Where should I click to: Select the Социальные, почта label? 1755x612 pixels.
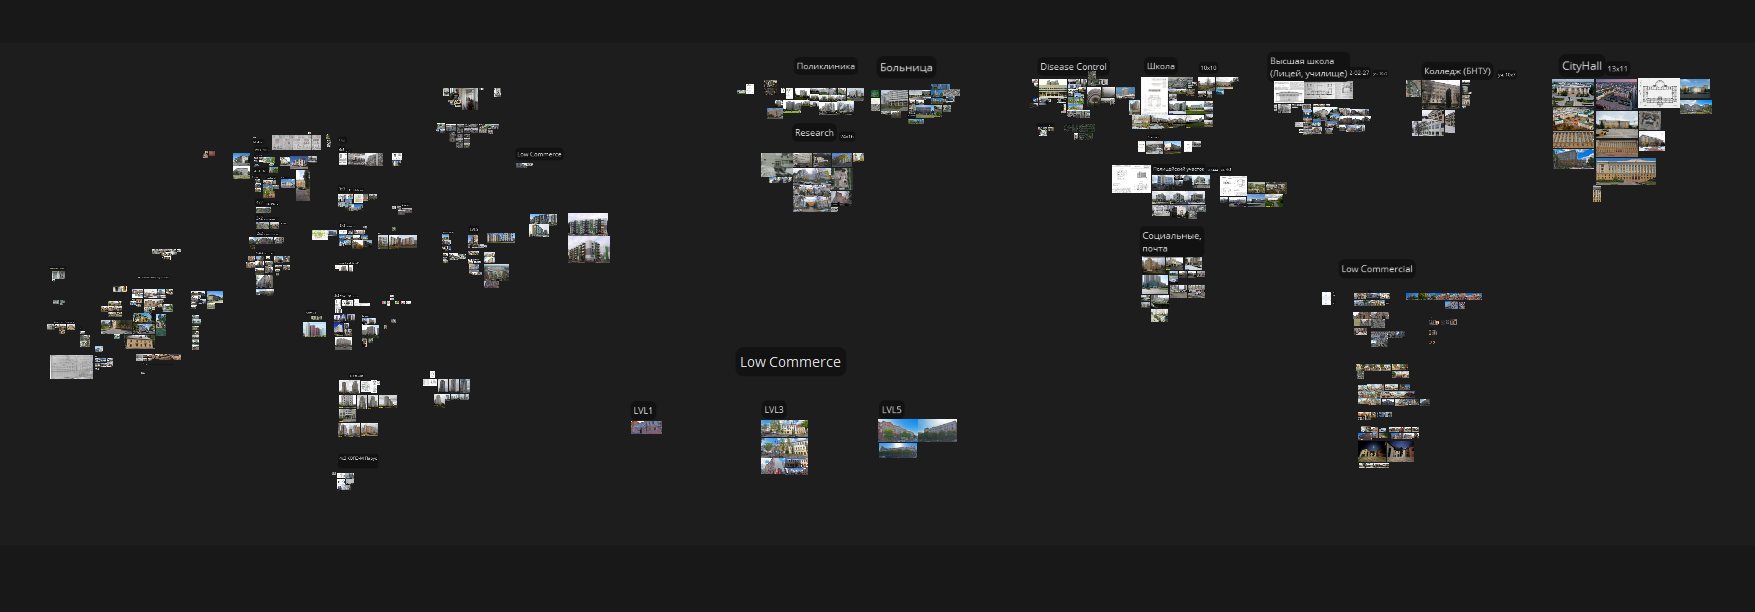tap(1171, 242)
